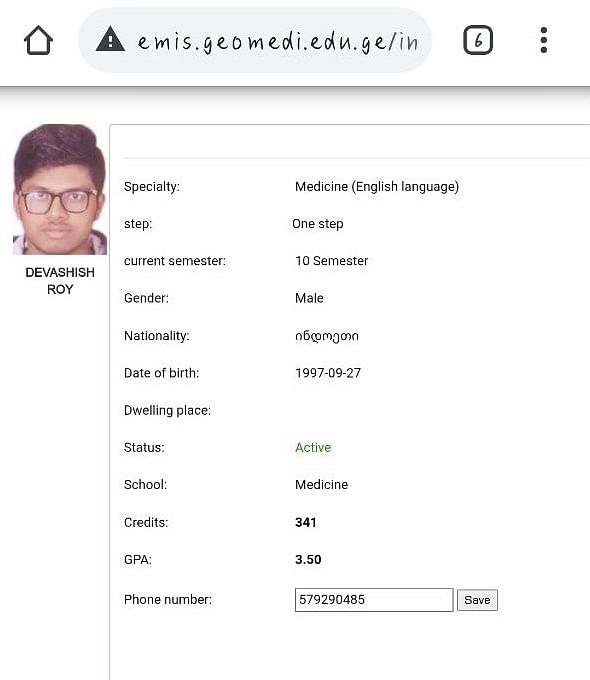The height and width of the screenshot is (680, 590).
Task: Click the date of birth 1997-09-27
Action: coord(328,373)
